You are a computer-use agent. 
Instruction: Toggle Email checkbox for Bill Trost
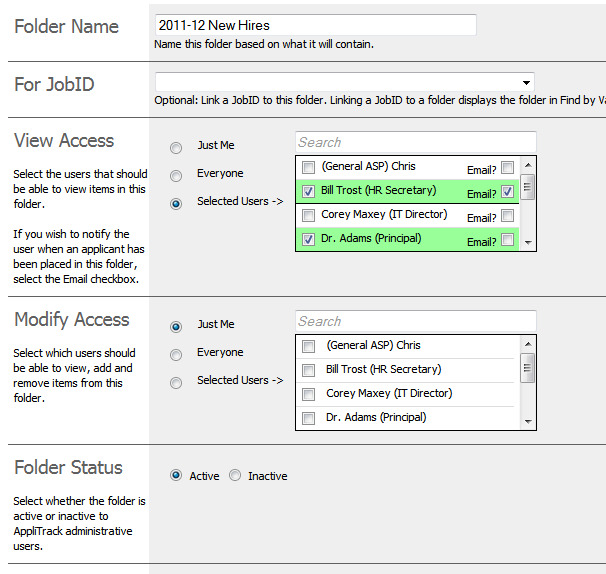click(x=508, y=192)
